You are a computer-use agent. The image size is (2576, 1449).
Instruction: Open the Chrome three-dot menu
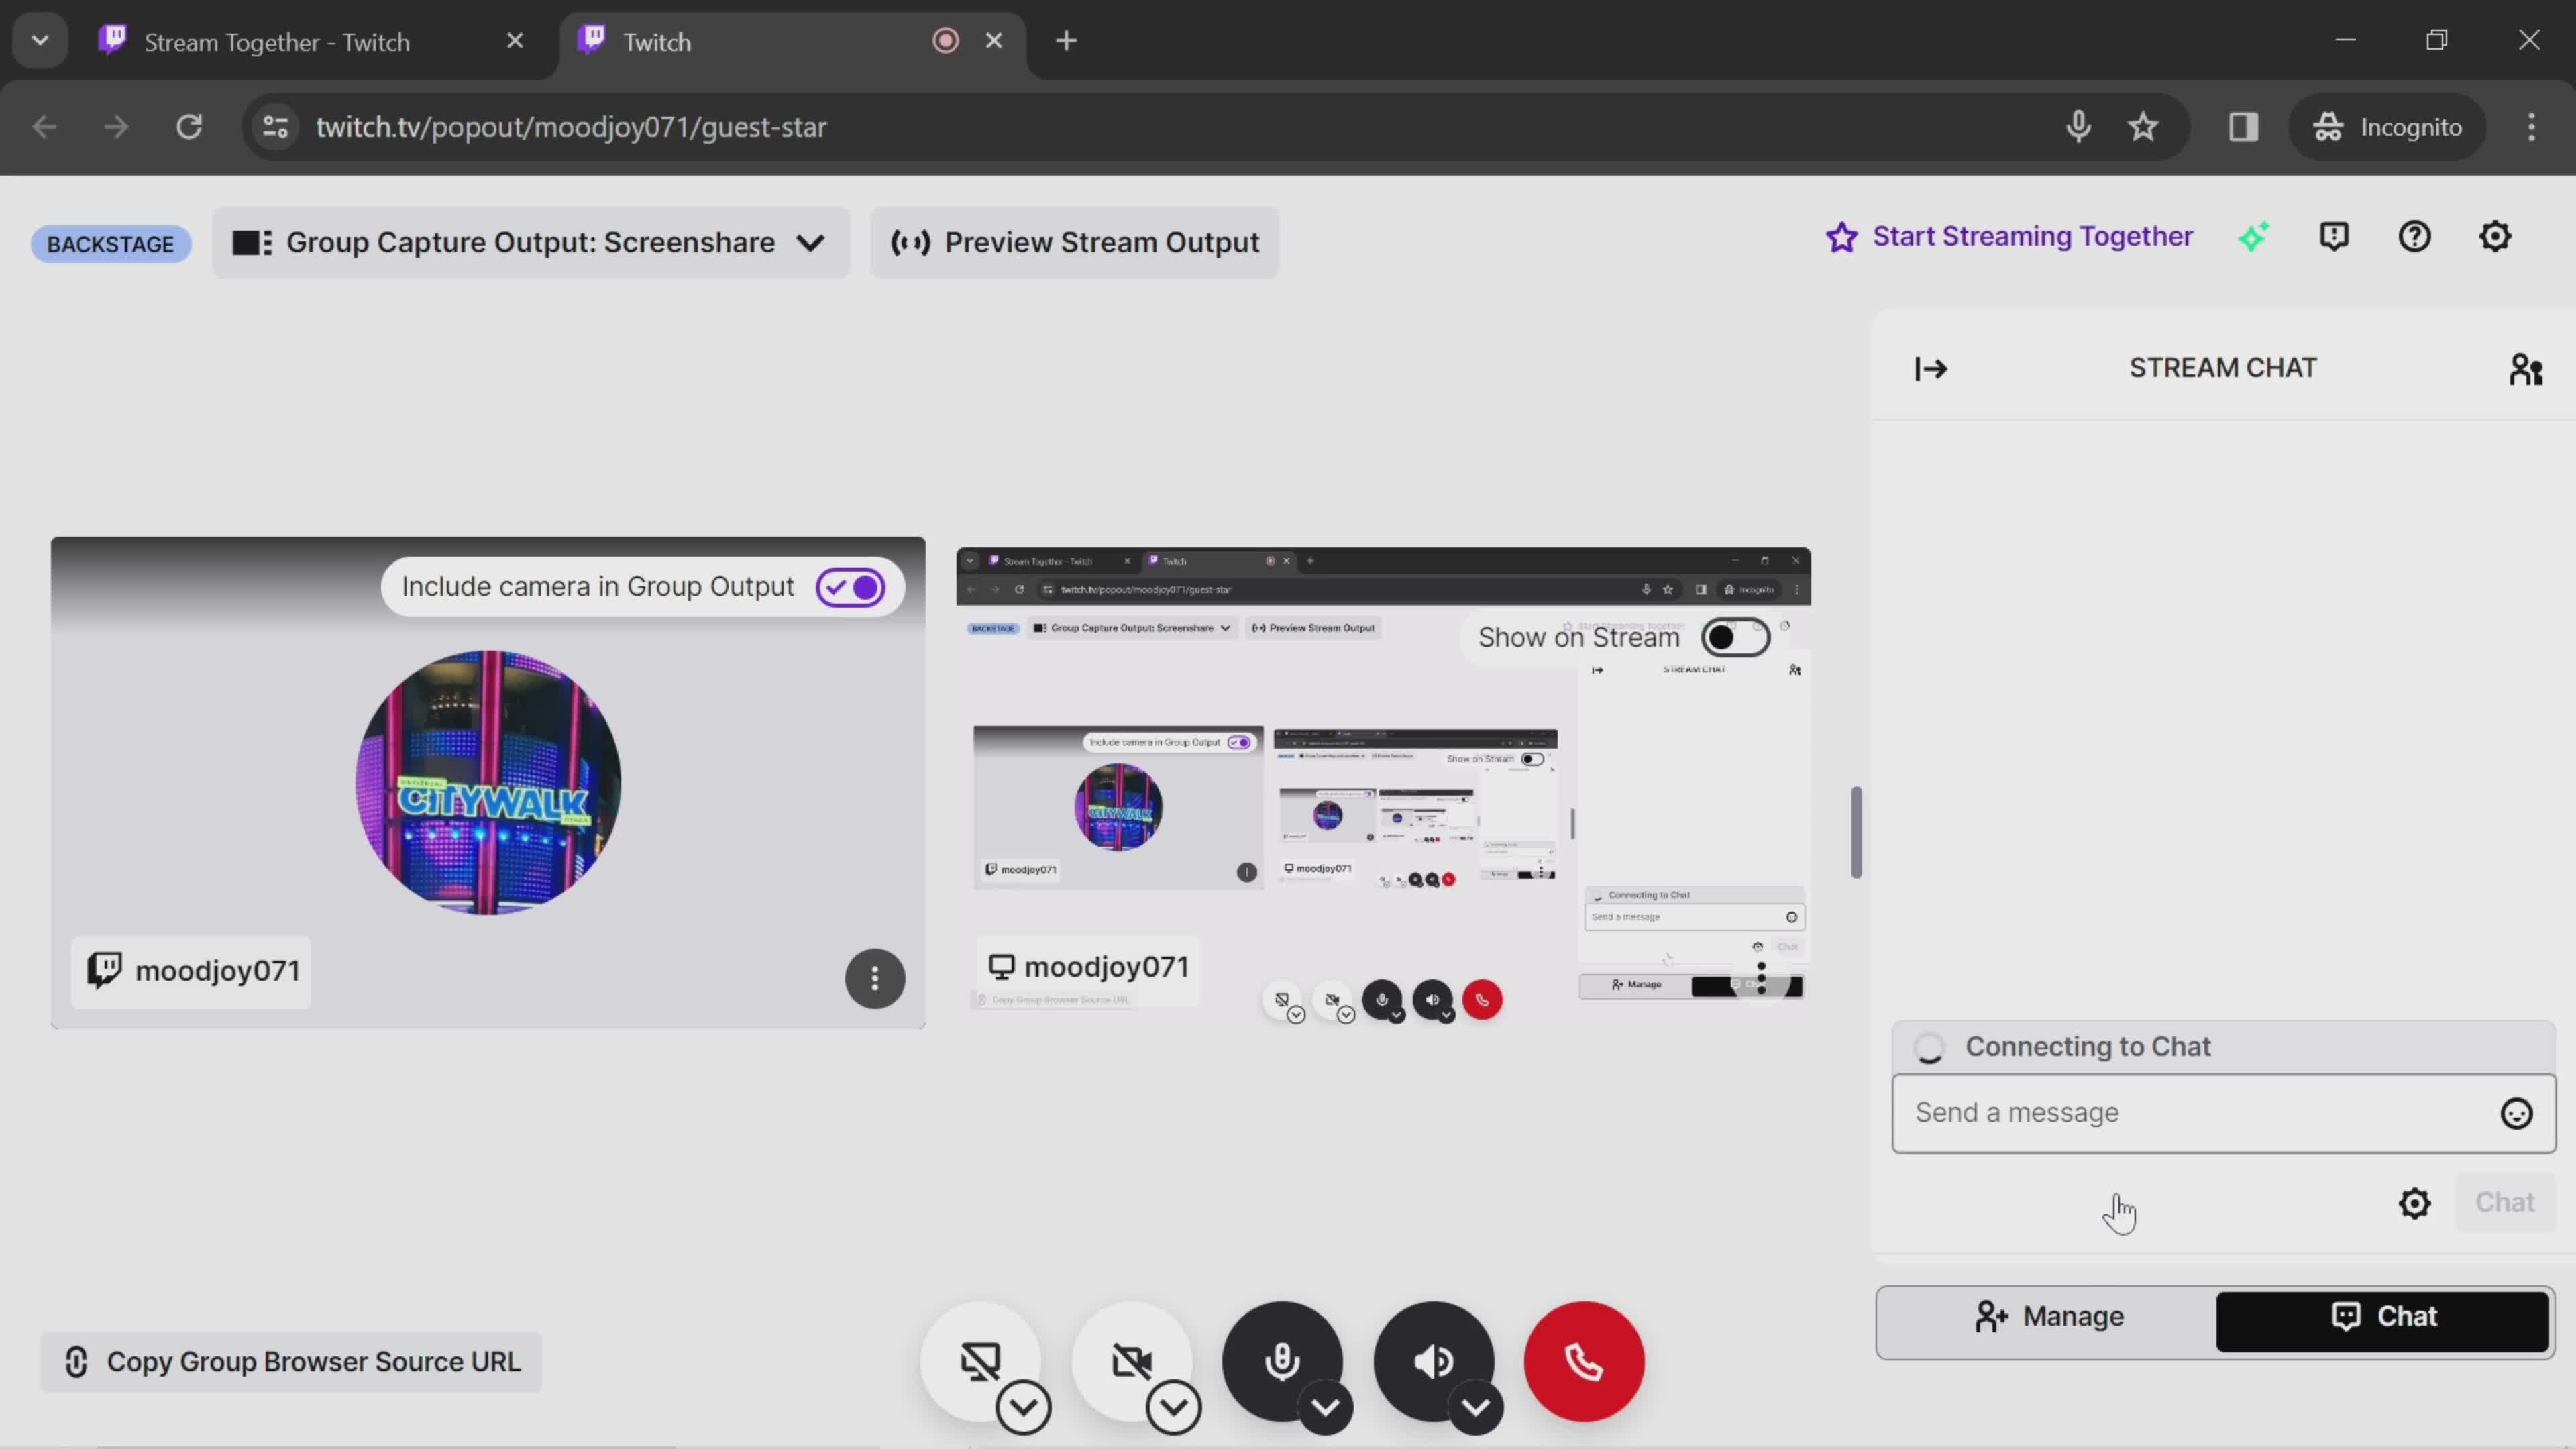2531,127
